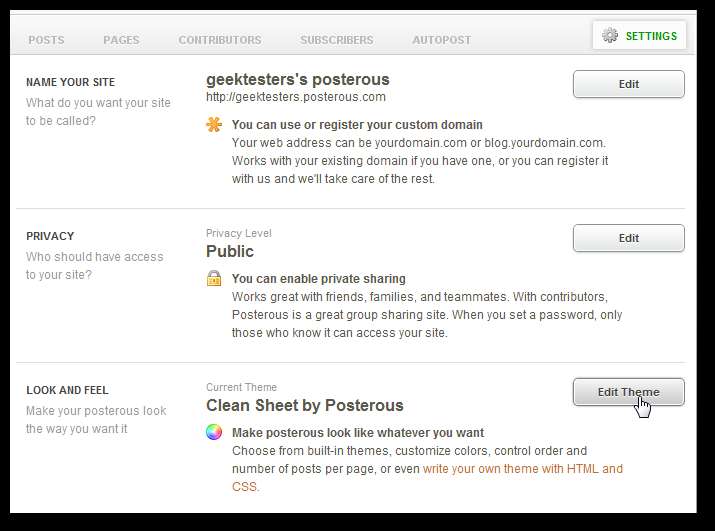Click the Look and Feel section label

click(x=67, y=390)
